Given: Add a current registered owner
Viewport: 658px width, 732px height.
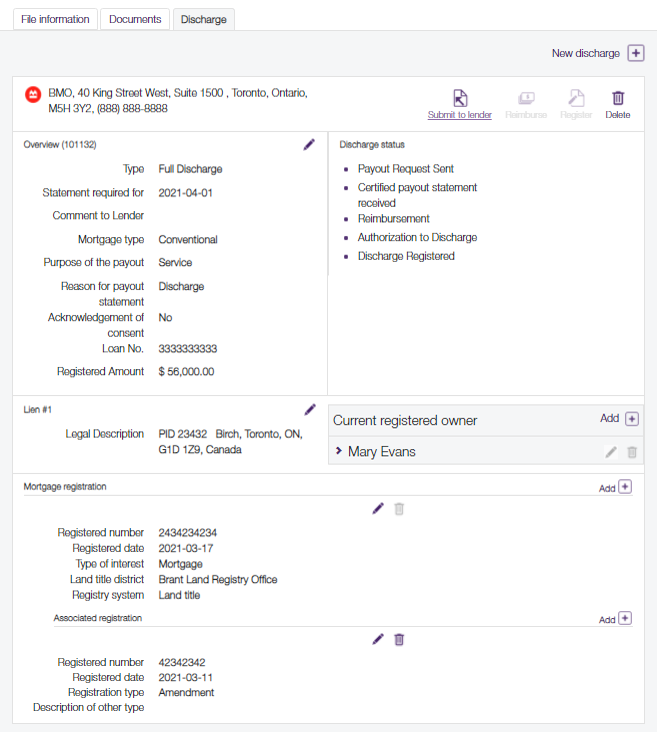Looking at the screenshot, I should click(x=630, y=419).
